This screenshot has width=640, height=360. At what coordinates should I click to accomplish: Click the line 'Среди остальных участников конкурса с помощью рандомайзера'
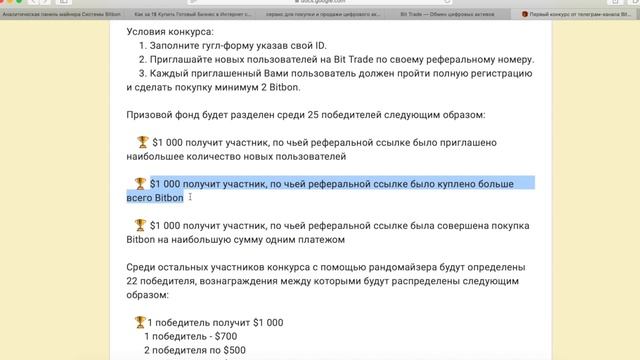326,267
